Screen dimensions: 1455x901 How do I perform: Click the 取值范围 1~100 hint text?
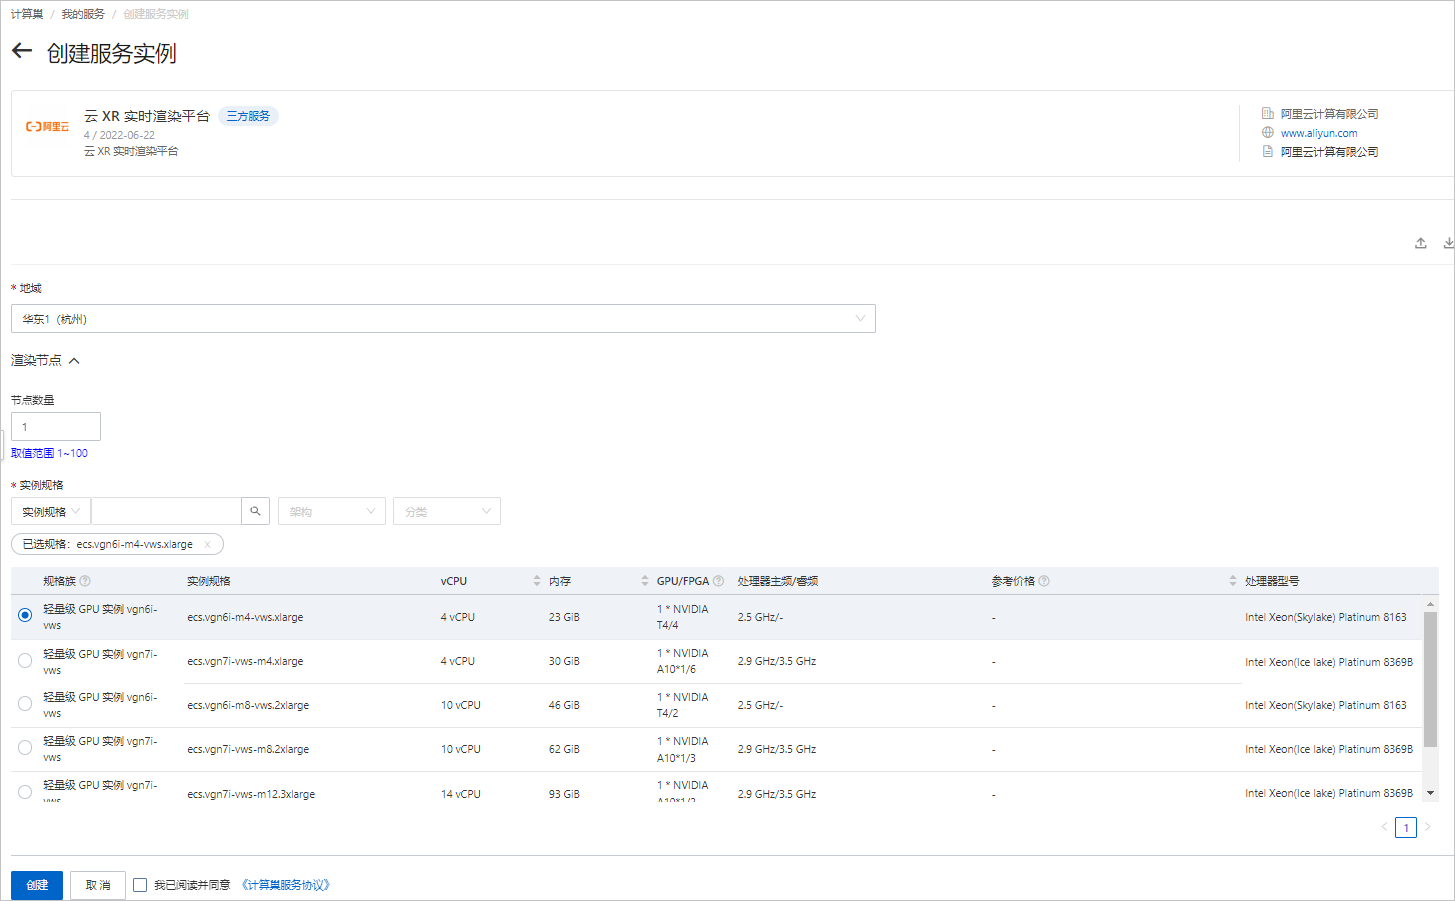tap(49, 453)
